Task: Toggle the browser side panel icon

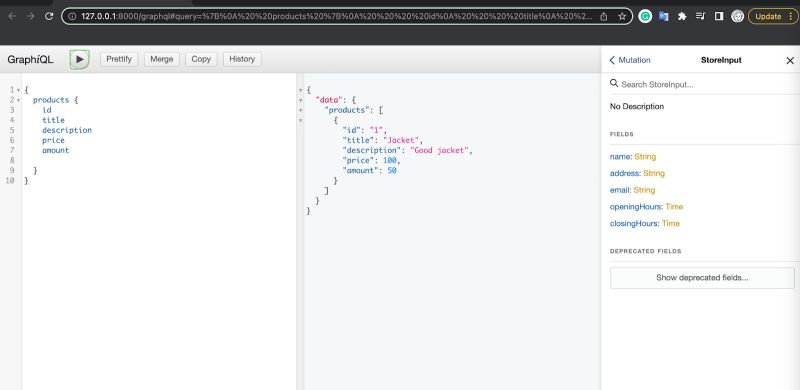Action: point(719,16)
